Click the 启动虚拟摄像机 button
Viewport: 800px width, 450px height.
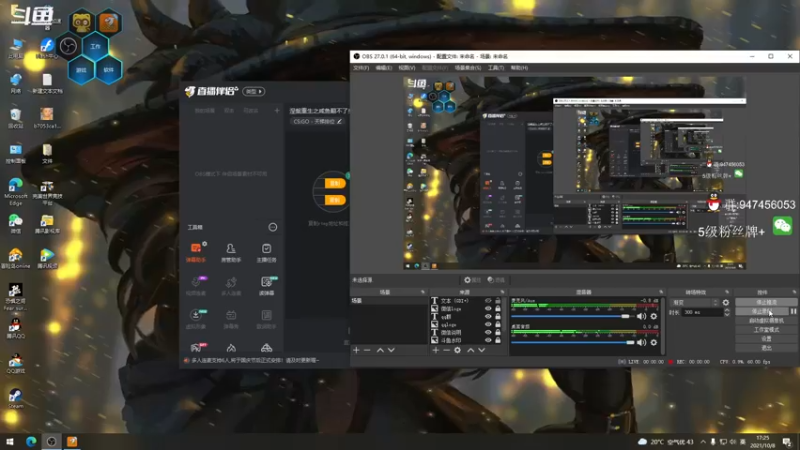click(766, 320)
